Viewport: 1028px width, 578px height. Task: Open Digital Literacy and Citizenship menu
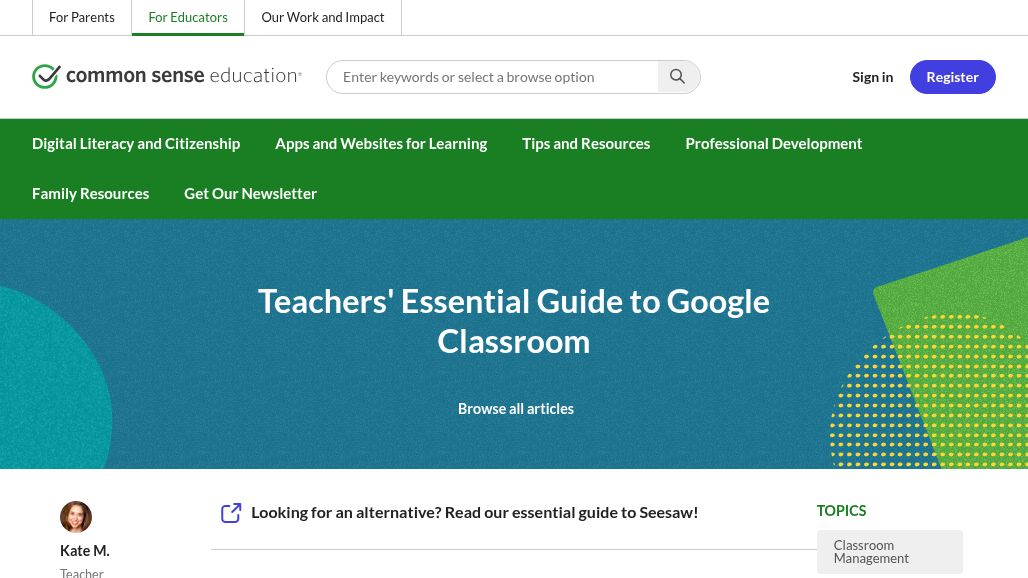tap(136, 144)
